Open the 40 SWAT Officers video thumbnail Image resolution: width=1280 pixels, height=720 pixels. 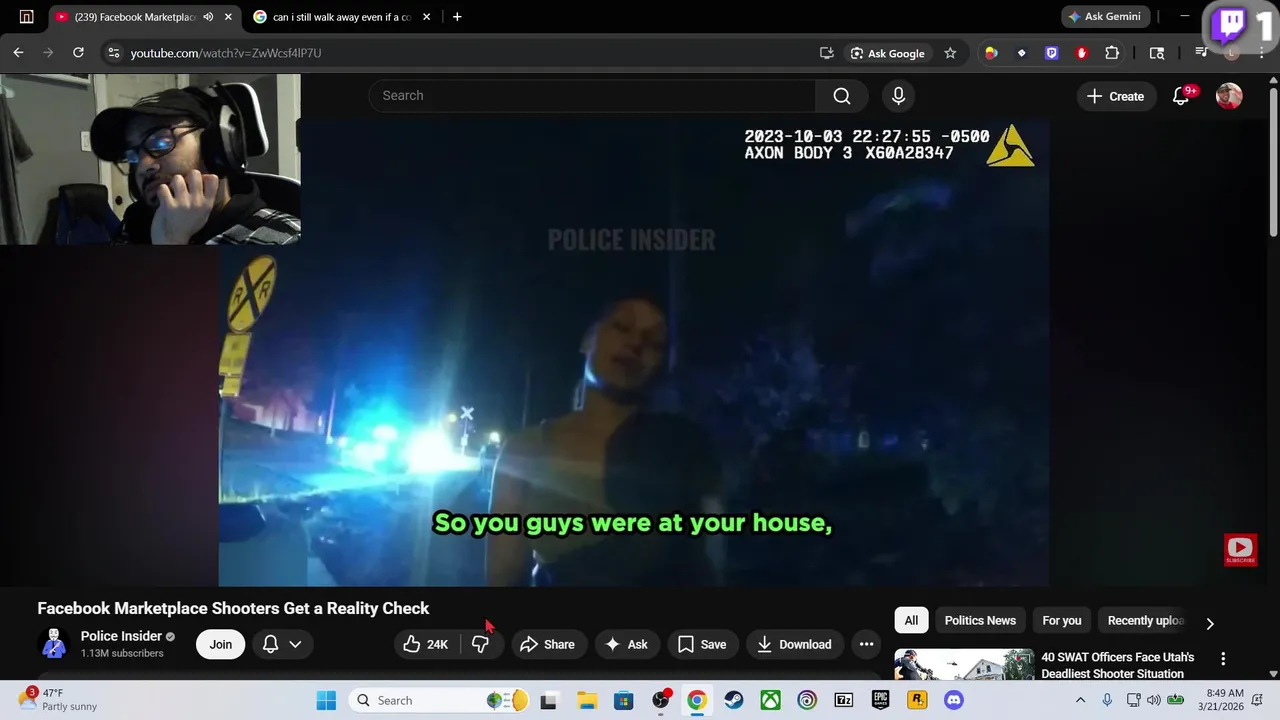[x=964, y=665]
